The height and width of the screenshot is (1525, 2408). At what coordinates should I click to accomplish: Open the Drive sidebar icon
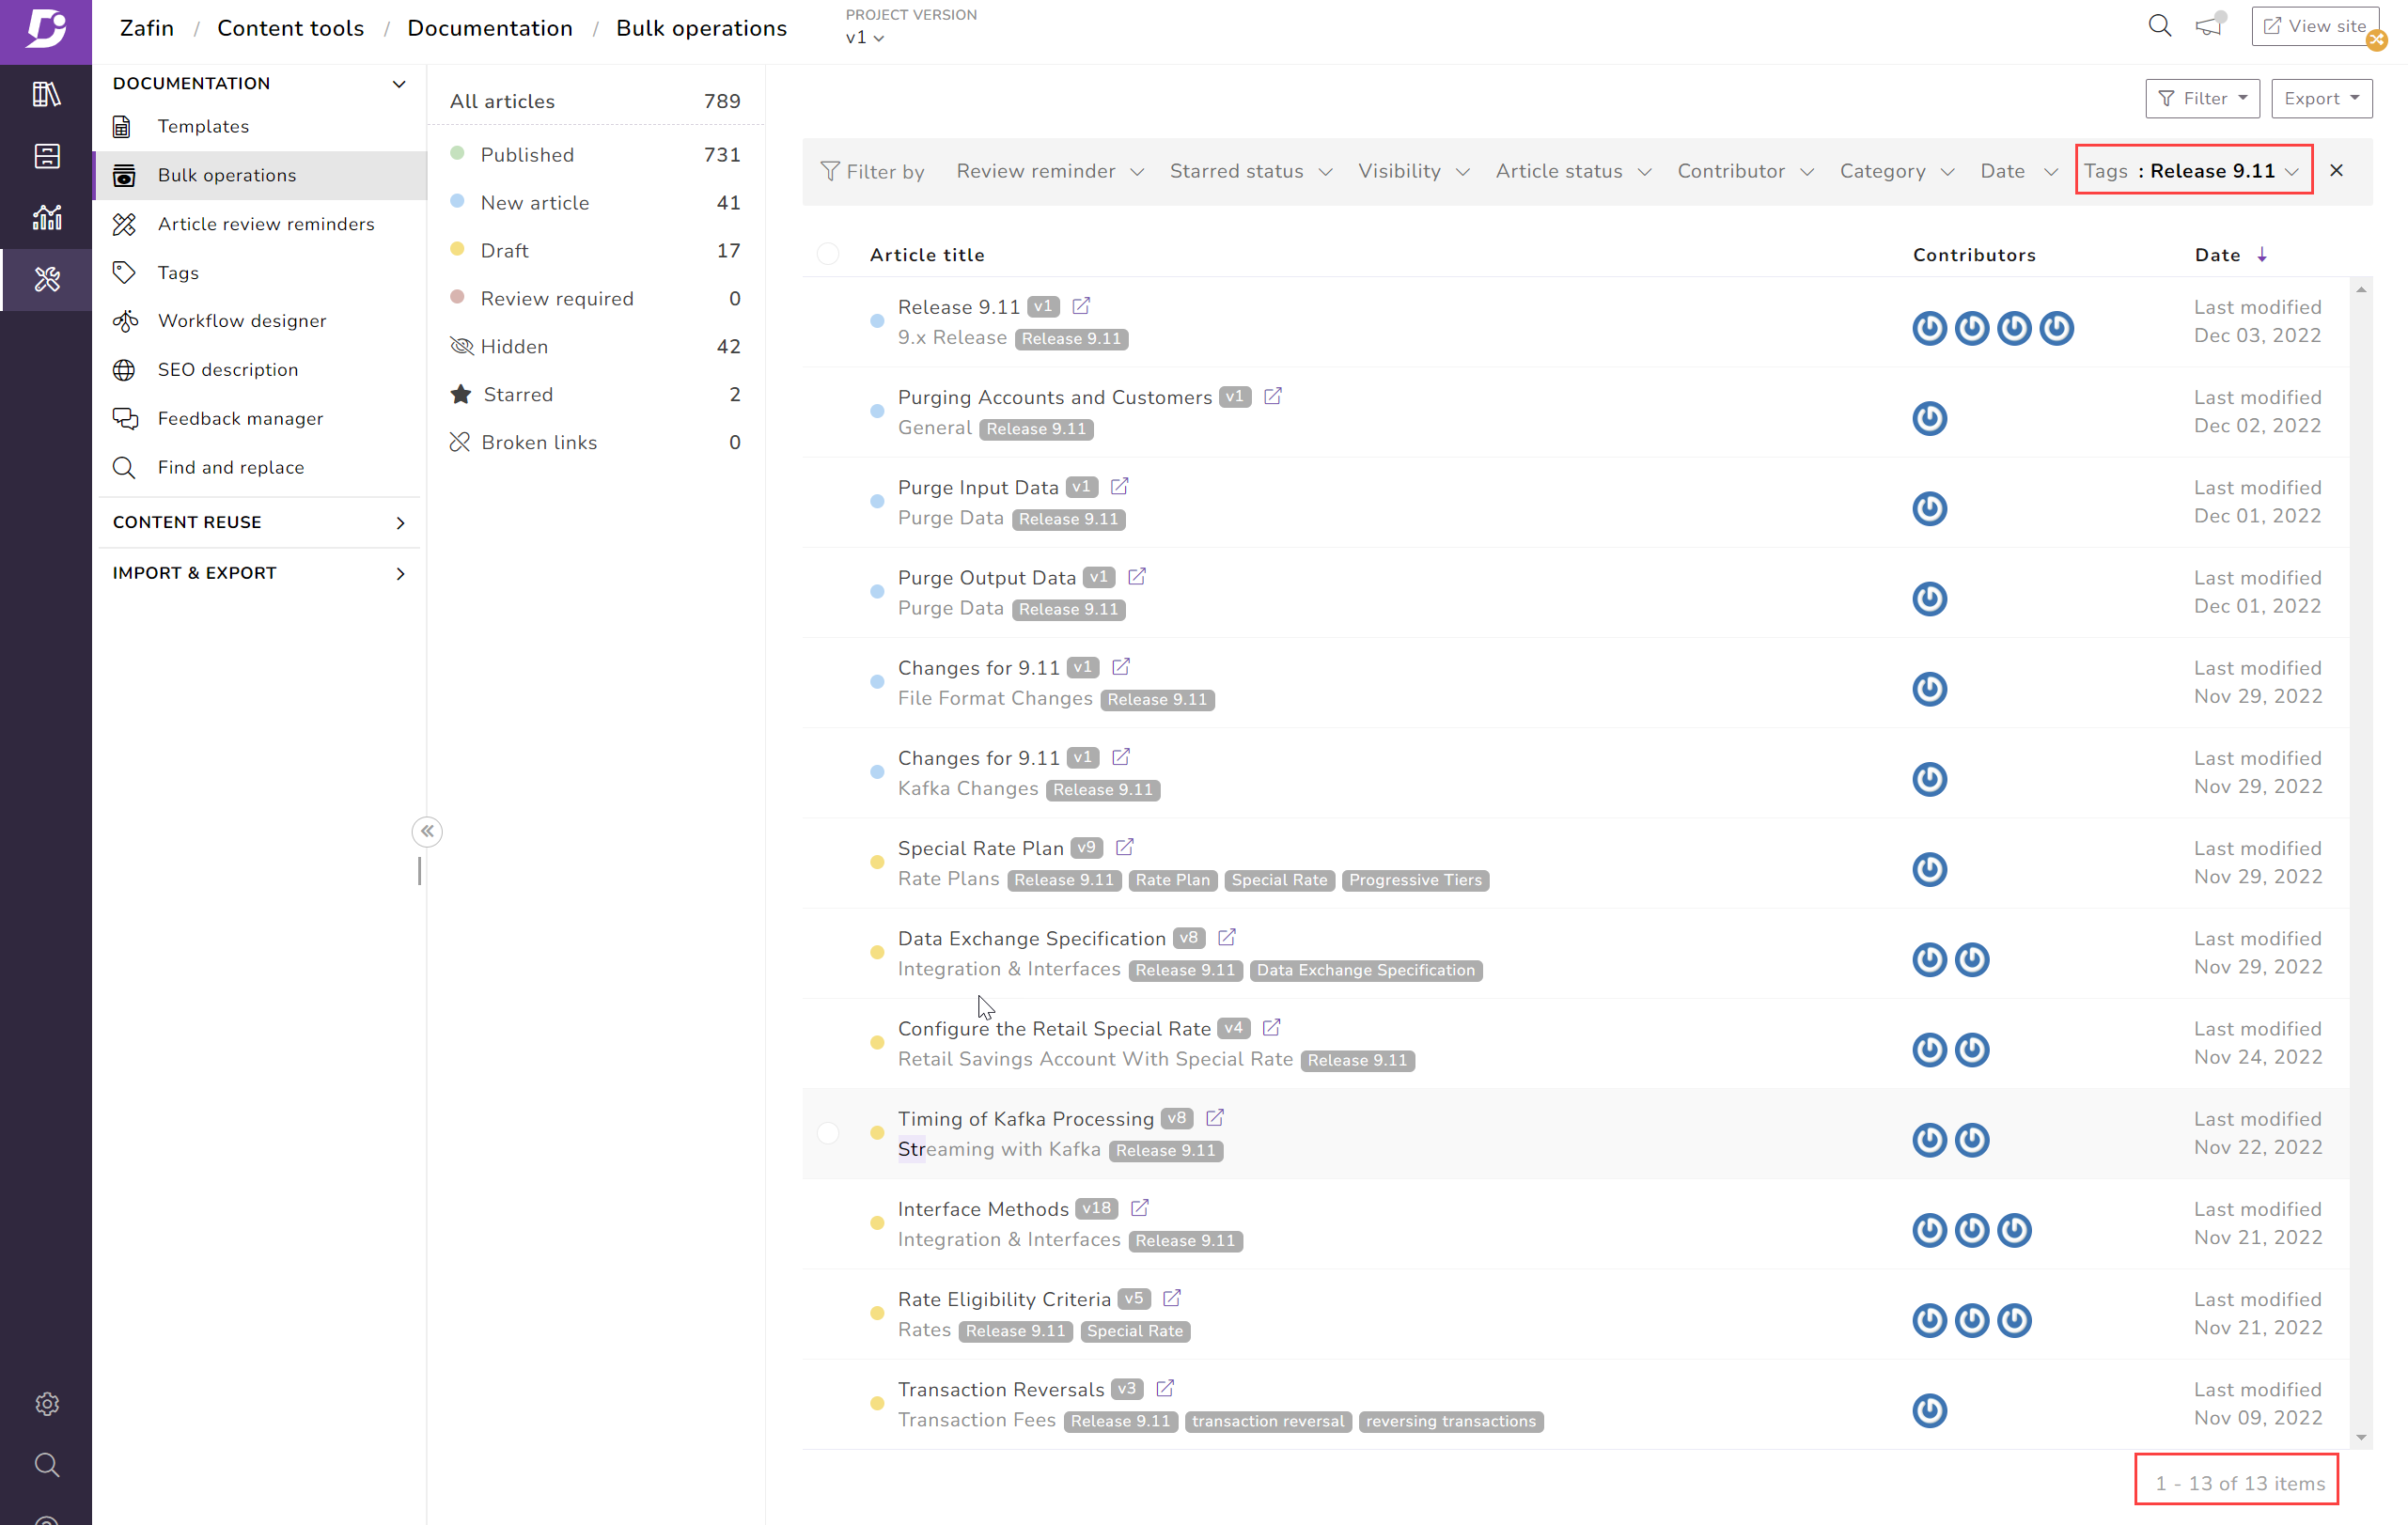[46, 156]
